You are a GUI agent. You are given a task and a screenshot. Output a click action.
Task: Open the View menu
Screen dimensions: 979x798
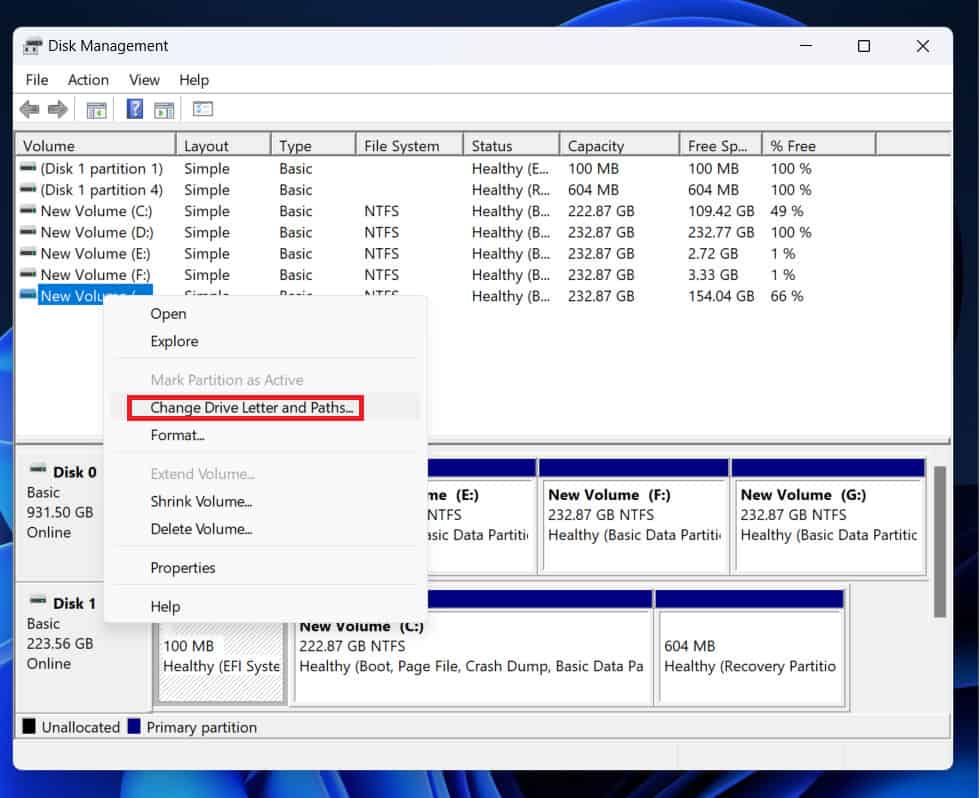point(144,80)
